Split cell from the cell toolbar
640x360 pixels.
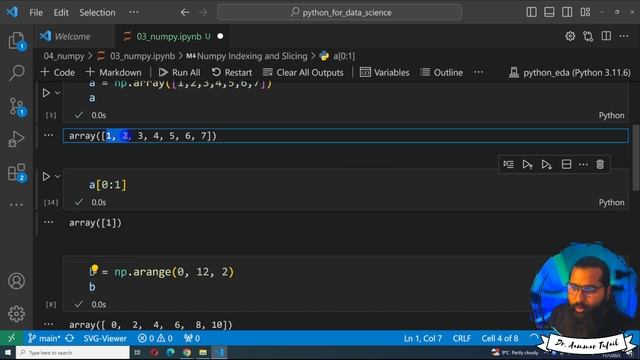pos(566,164)
